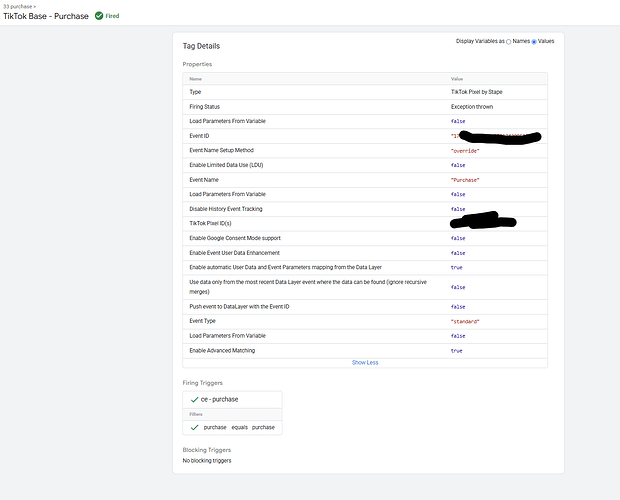620x500 pixels.
Task: Click the 'Enable Advanced Matching' property name
Action: [222, 351]
